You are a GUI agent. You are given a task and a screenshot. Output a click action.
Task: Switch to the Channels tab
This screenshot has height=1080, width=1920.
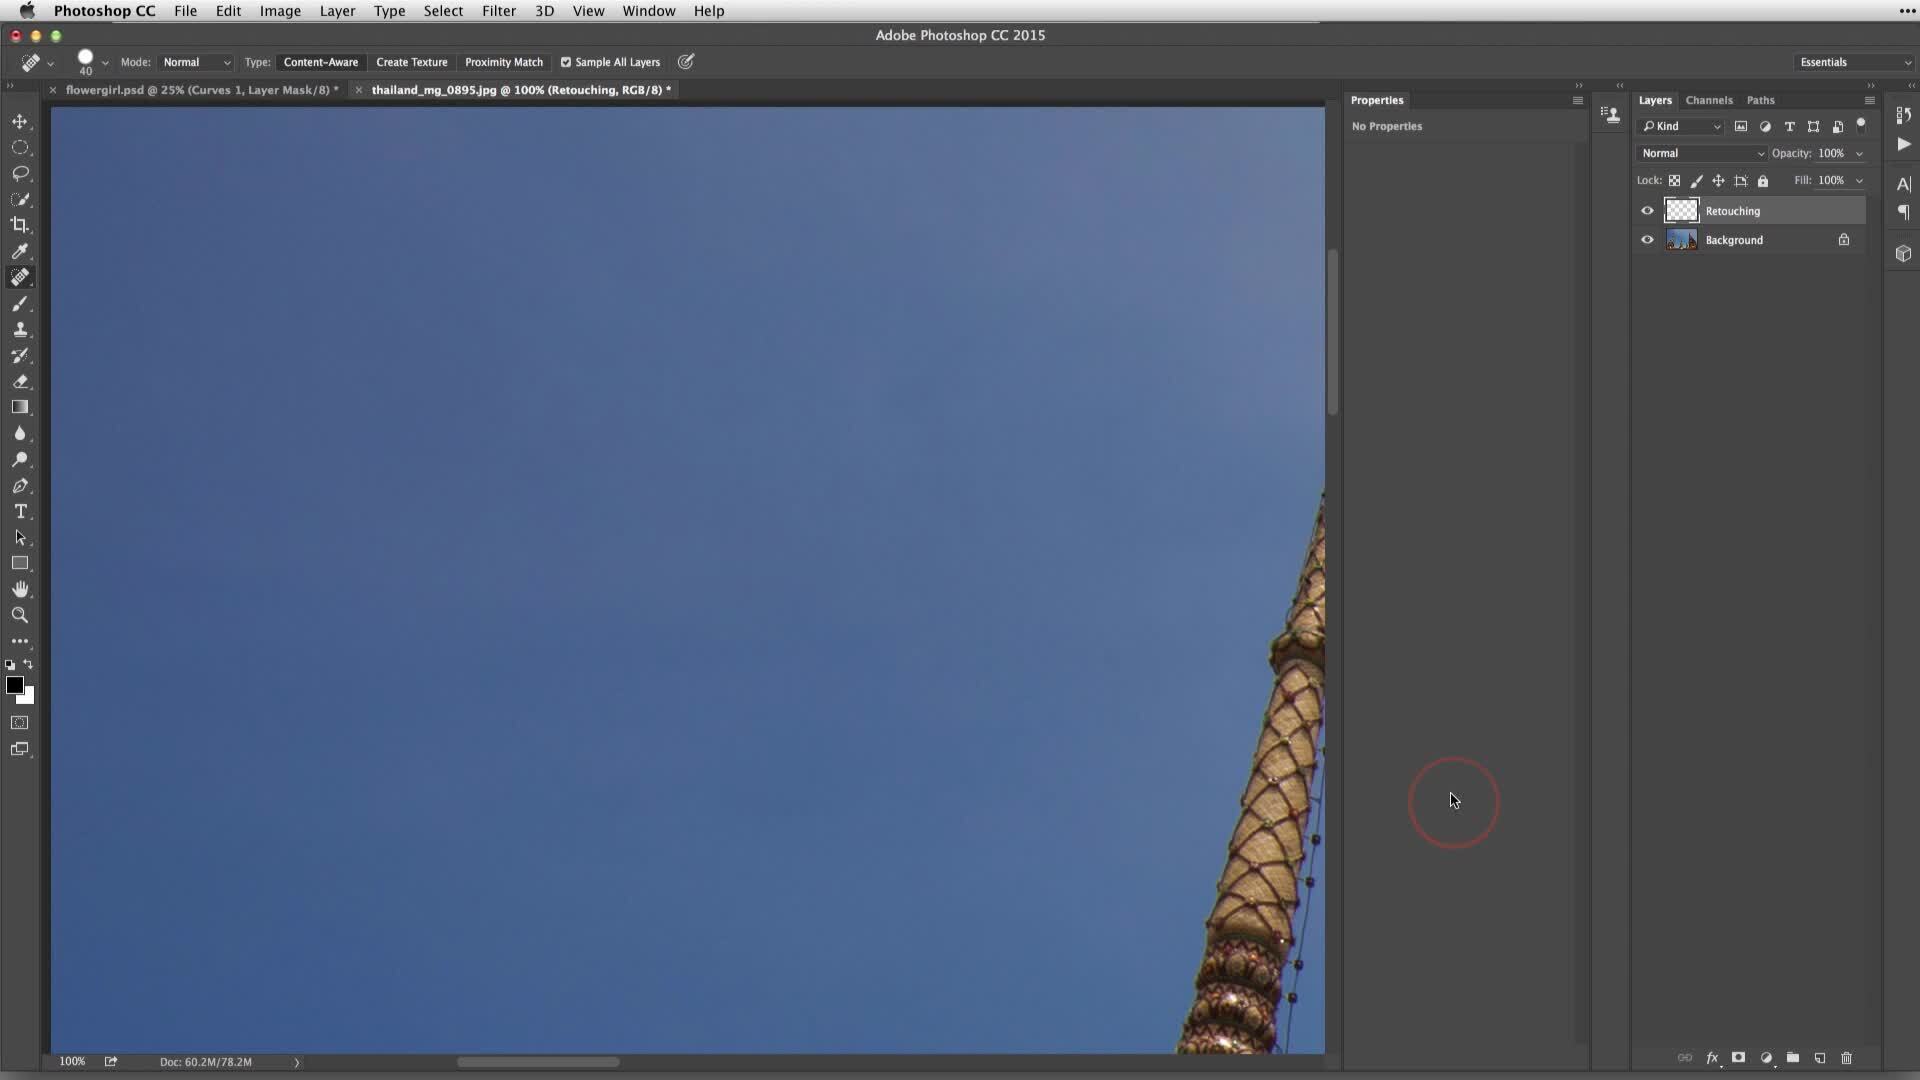coord(1709,99)
